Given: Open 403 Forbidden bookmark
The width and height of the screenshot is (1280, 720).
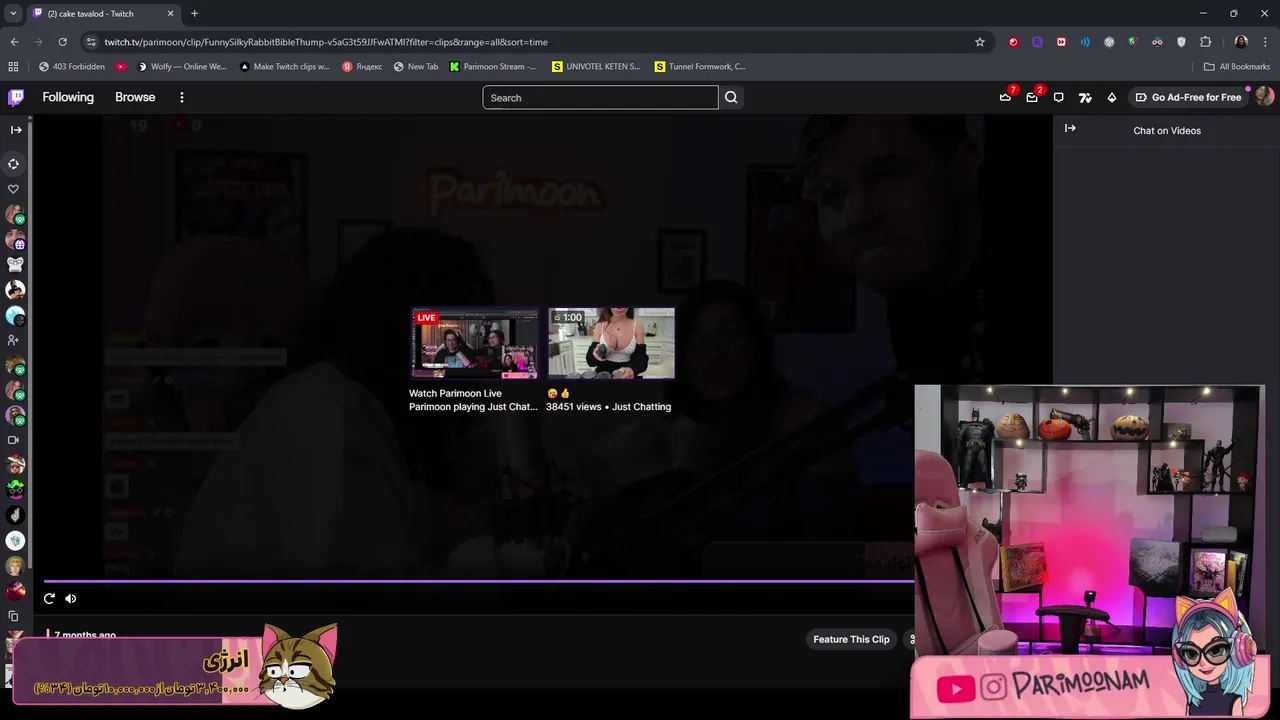Looking at the screenshot, I should [72, 67].
